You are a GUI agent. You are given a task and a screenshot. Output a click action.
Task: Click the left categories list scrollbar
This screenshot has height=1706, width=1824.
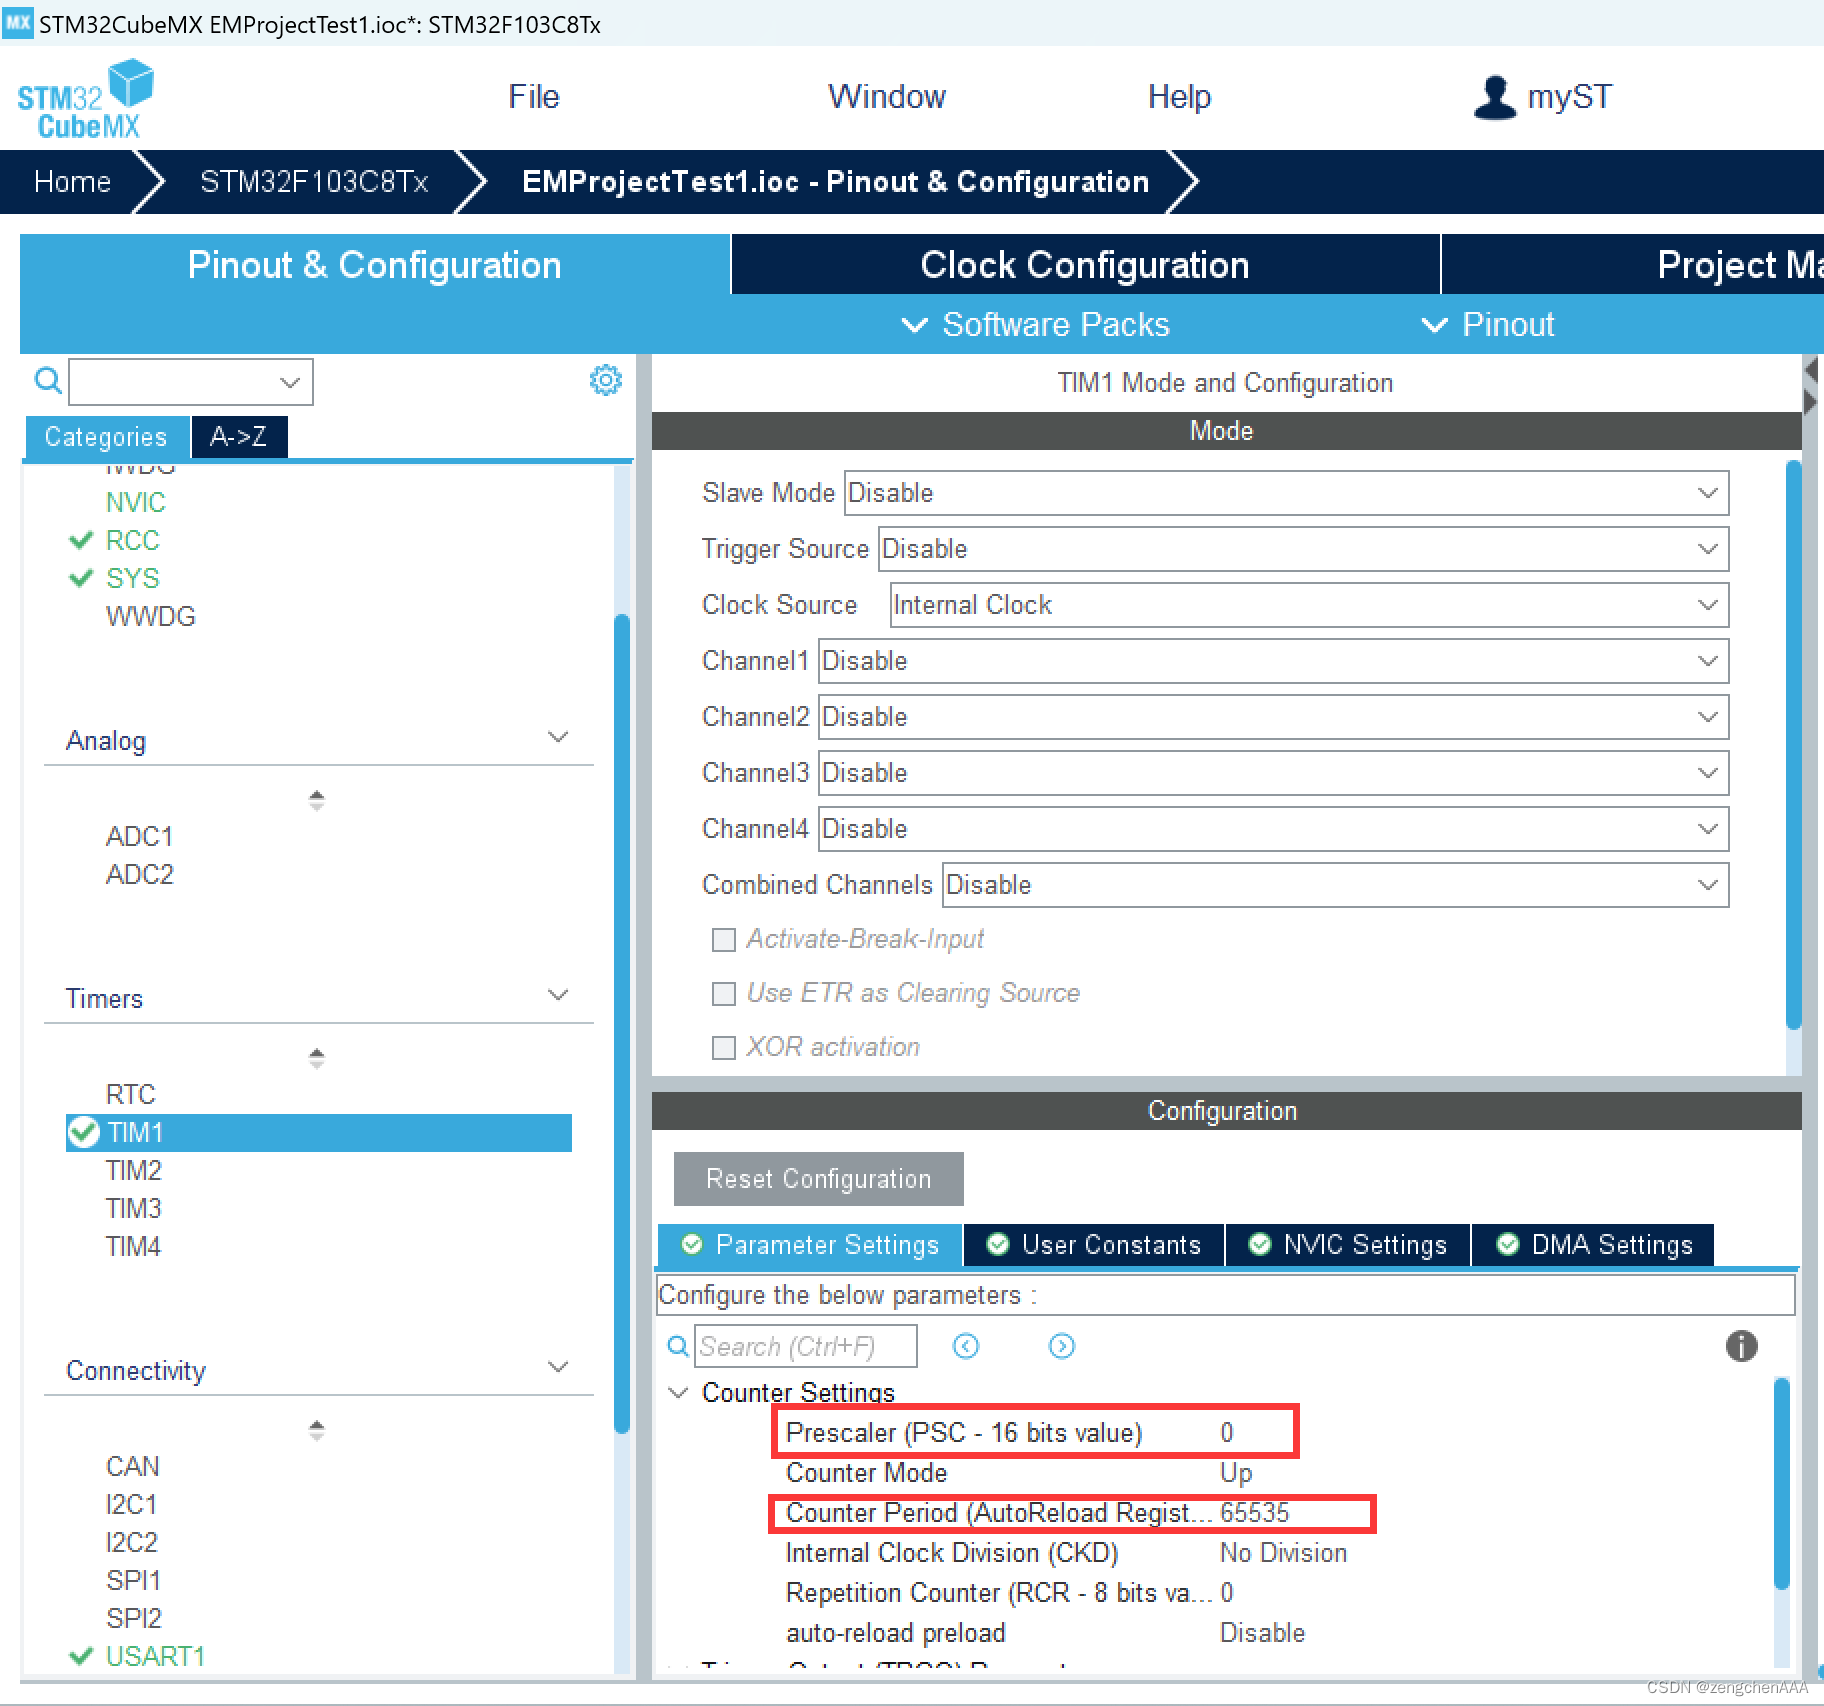pos(622,1024)
